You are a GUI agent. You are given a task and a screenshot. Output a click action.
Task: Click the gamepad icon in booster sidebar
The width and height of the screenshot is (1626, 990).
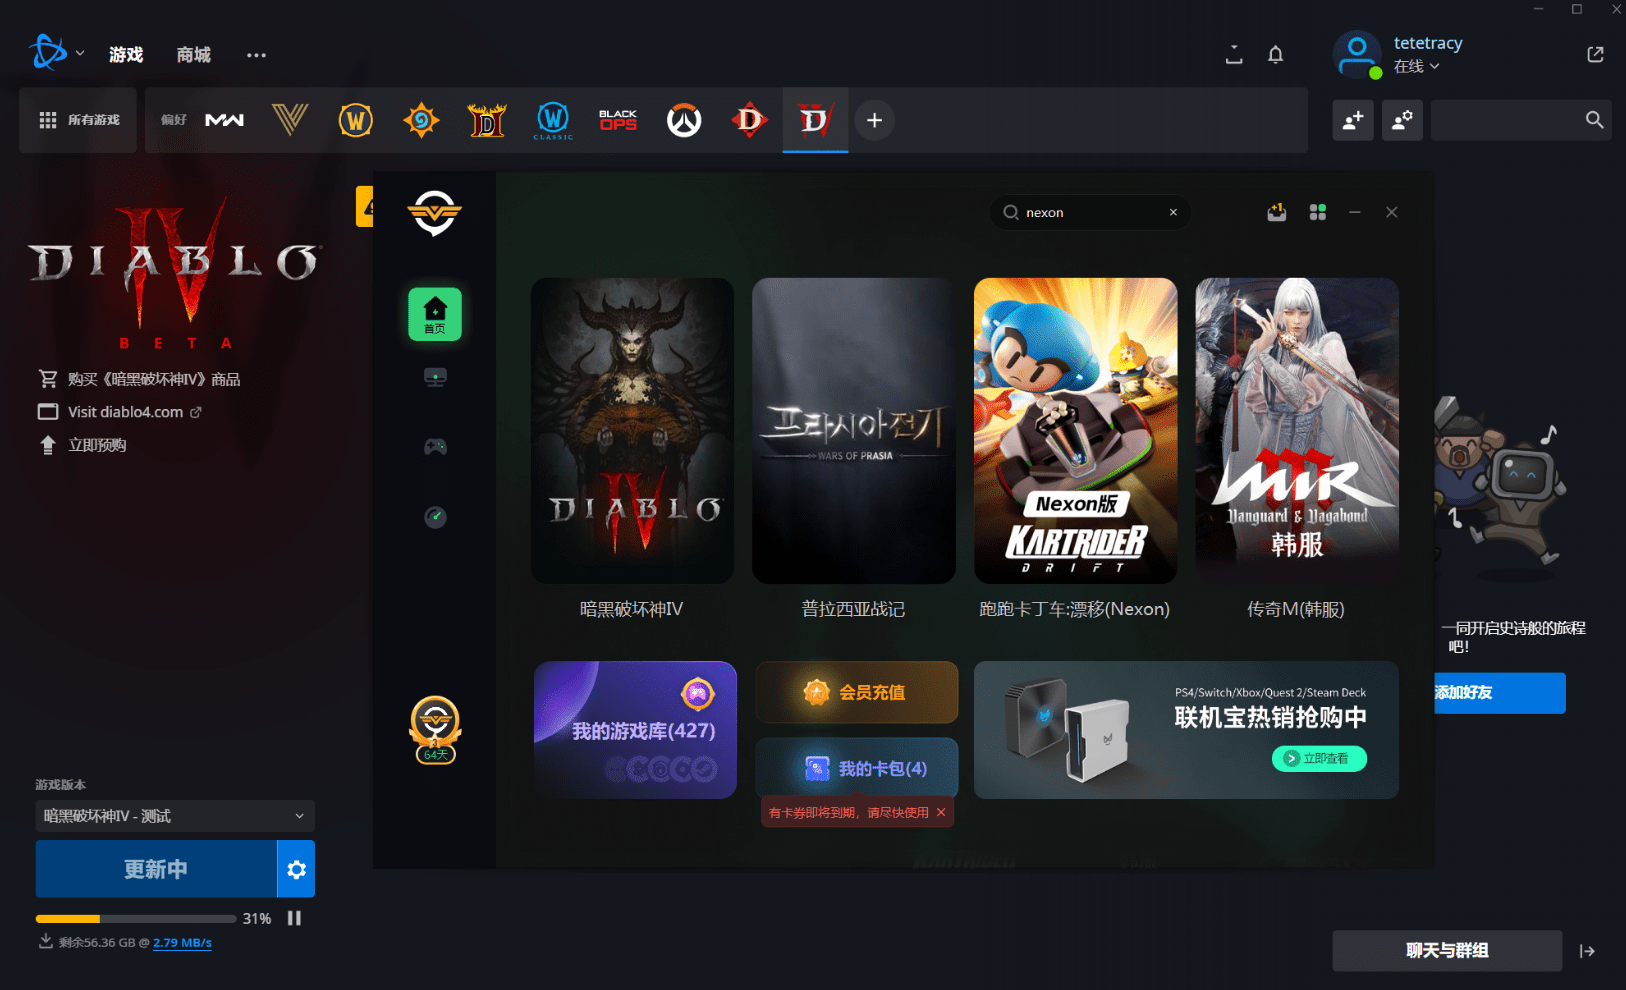tap(435, 447)
